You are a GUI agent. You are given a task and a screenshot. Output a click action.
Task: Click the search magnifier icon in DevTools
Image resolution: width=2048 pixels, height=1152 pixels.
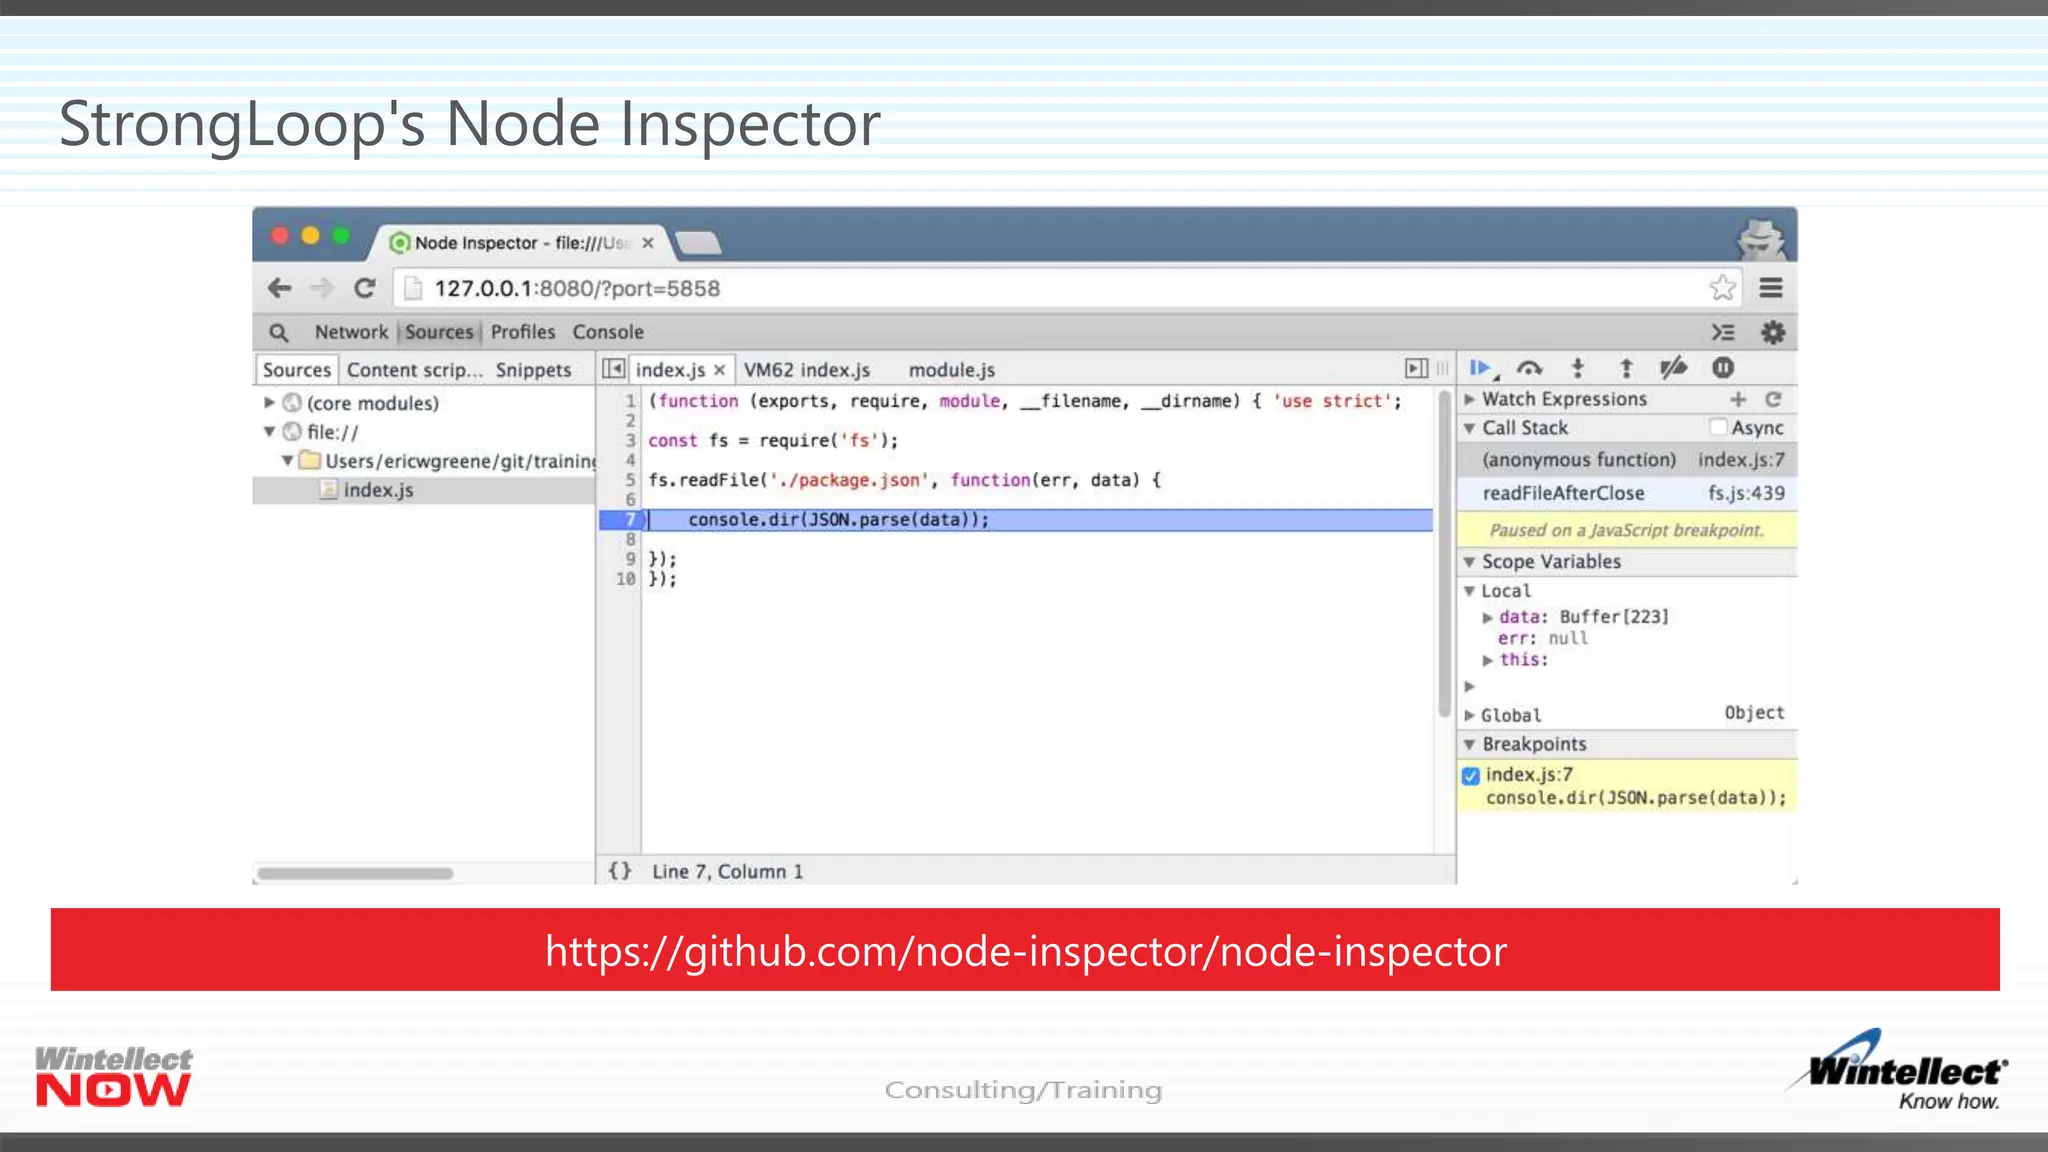click(279, 332)
